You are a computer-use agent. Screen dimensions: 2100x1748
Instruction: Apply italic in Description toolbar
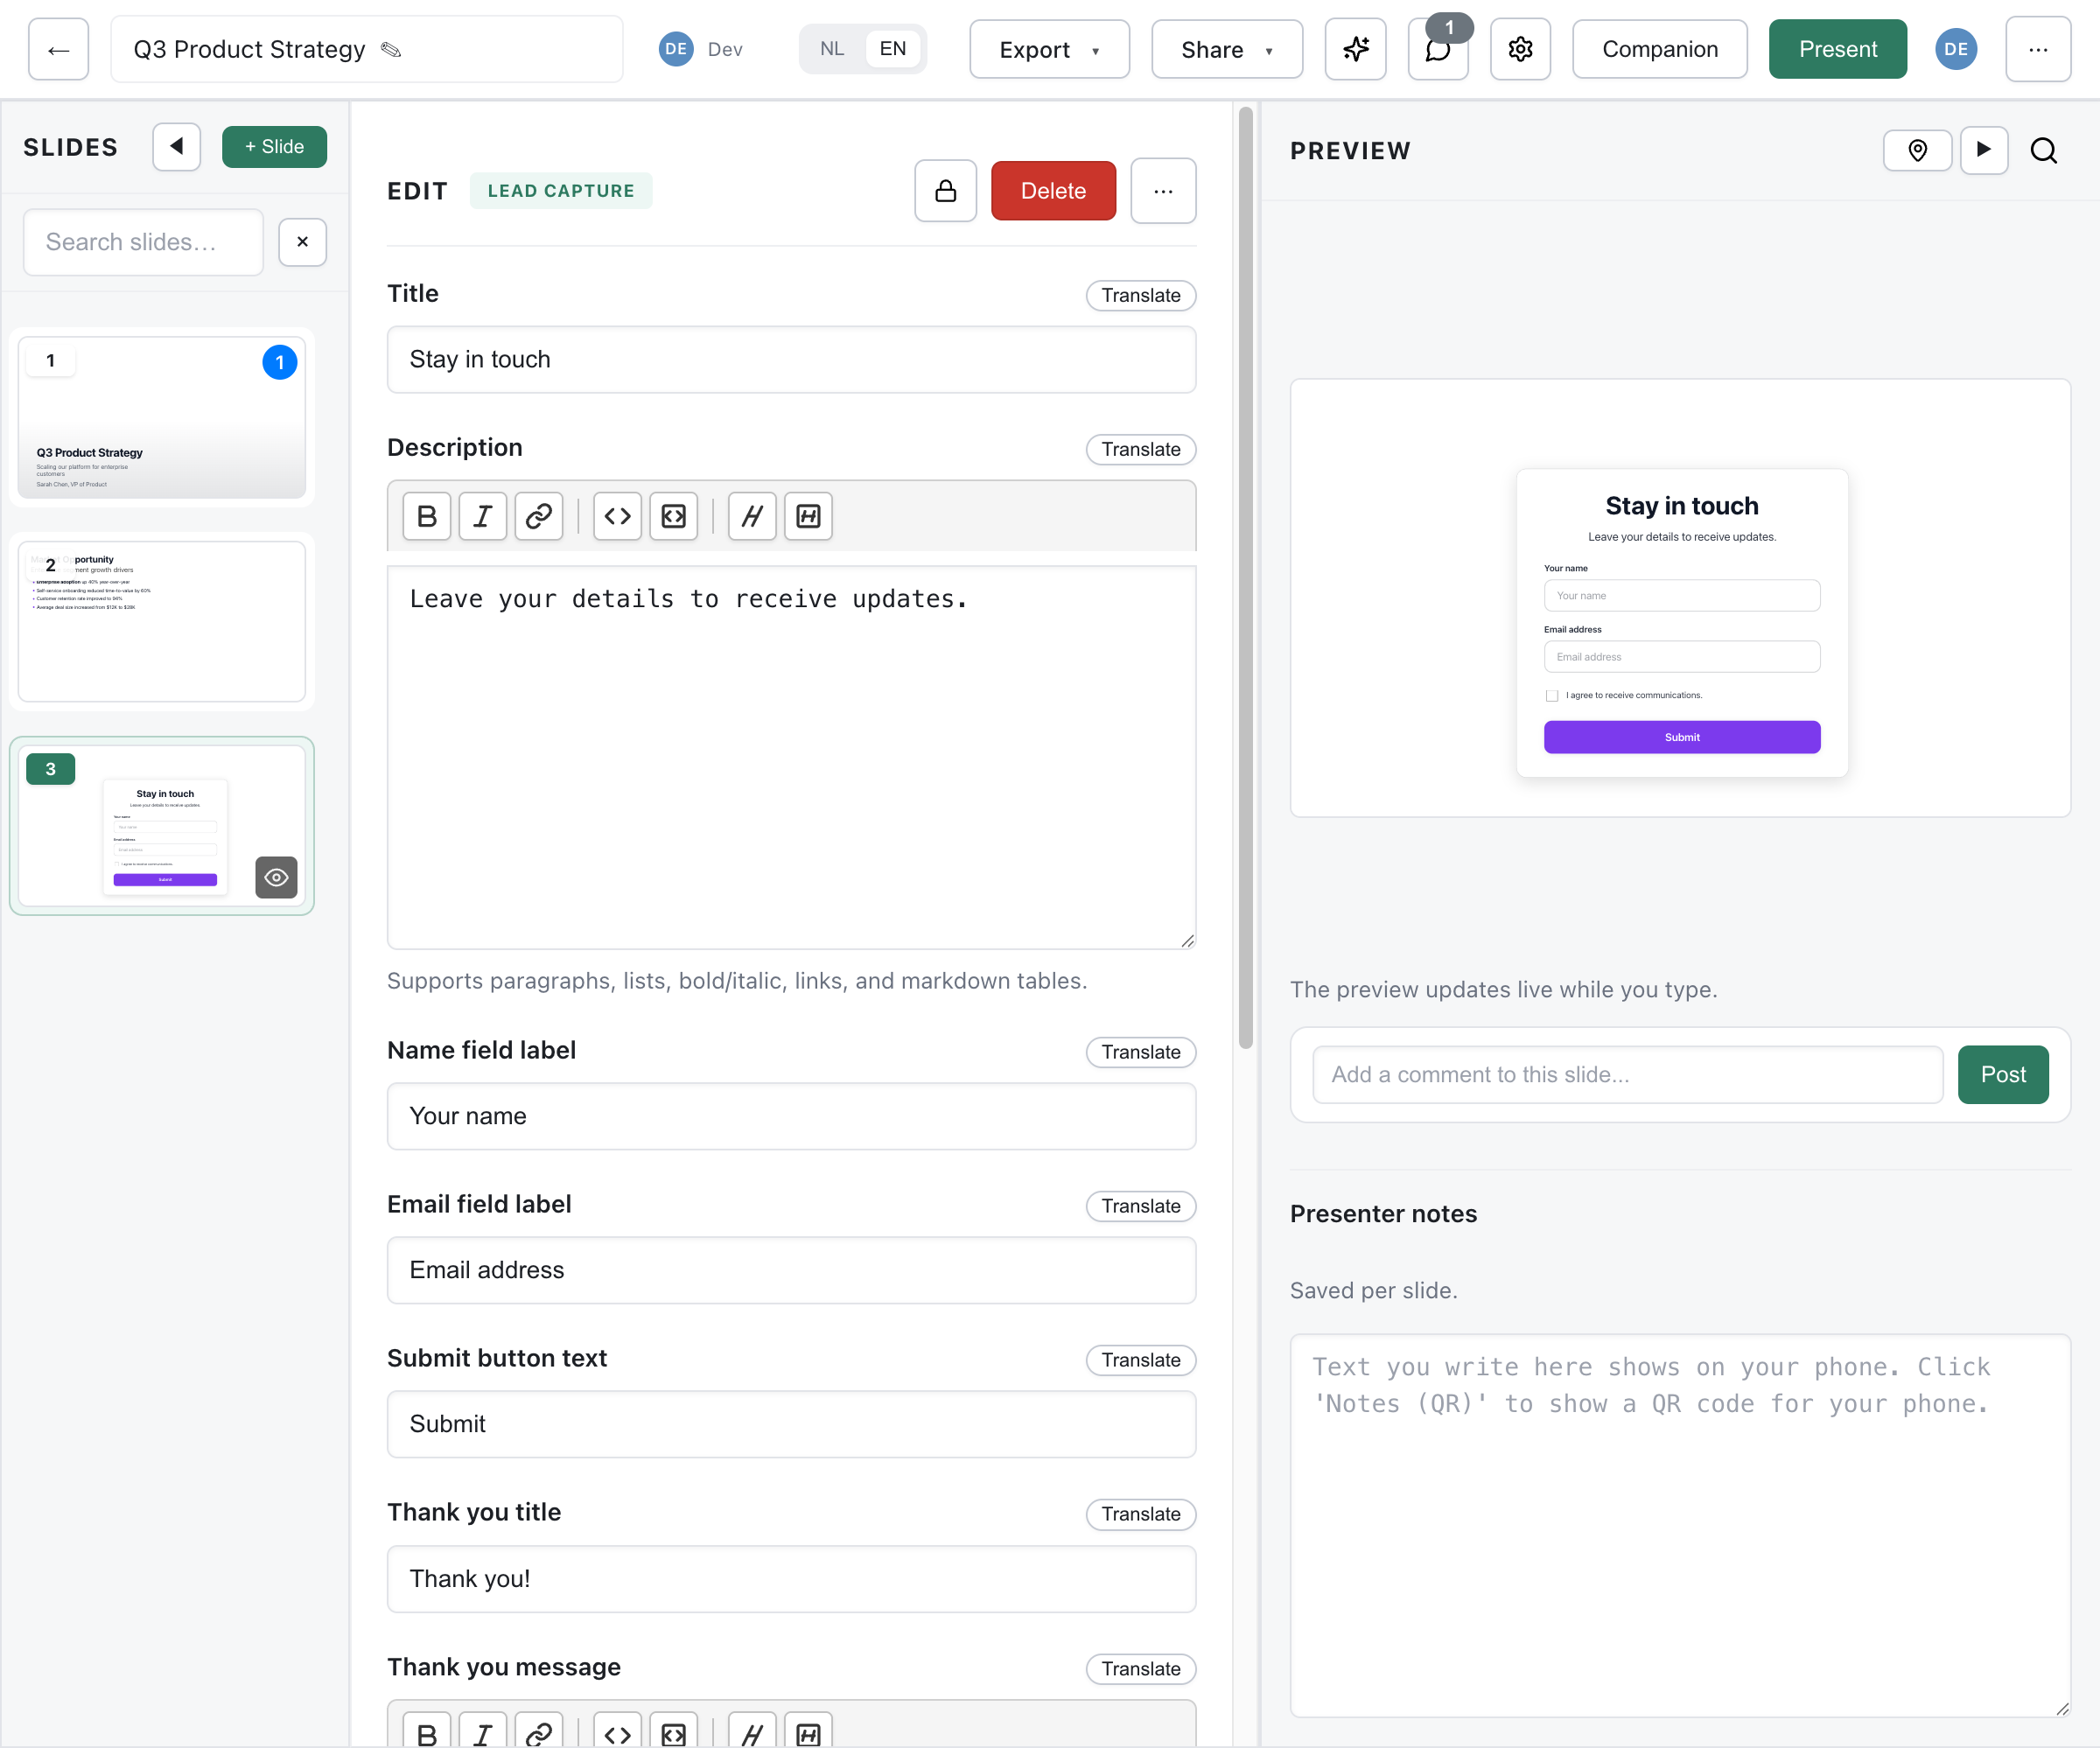tap(483, 516)
